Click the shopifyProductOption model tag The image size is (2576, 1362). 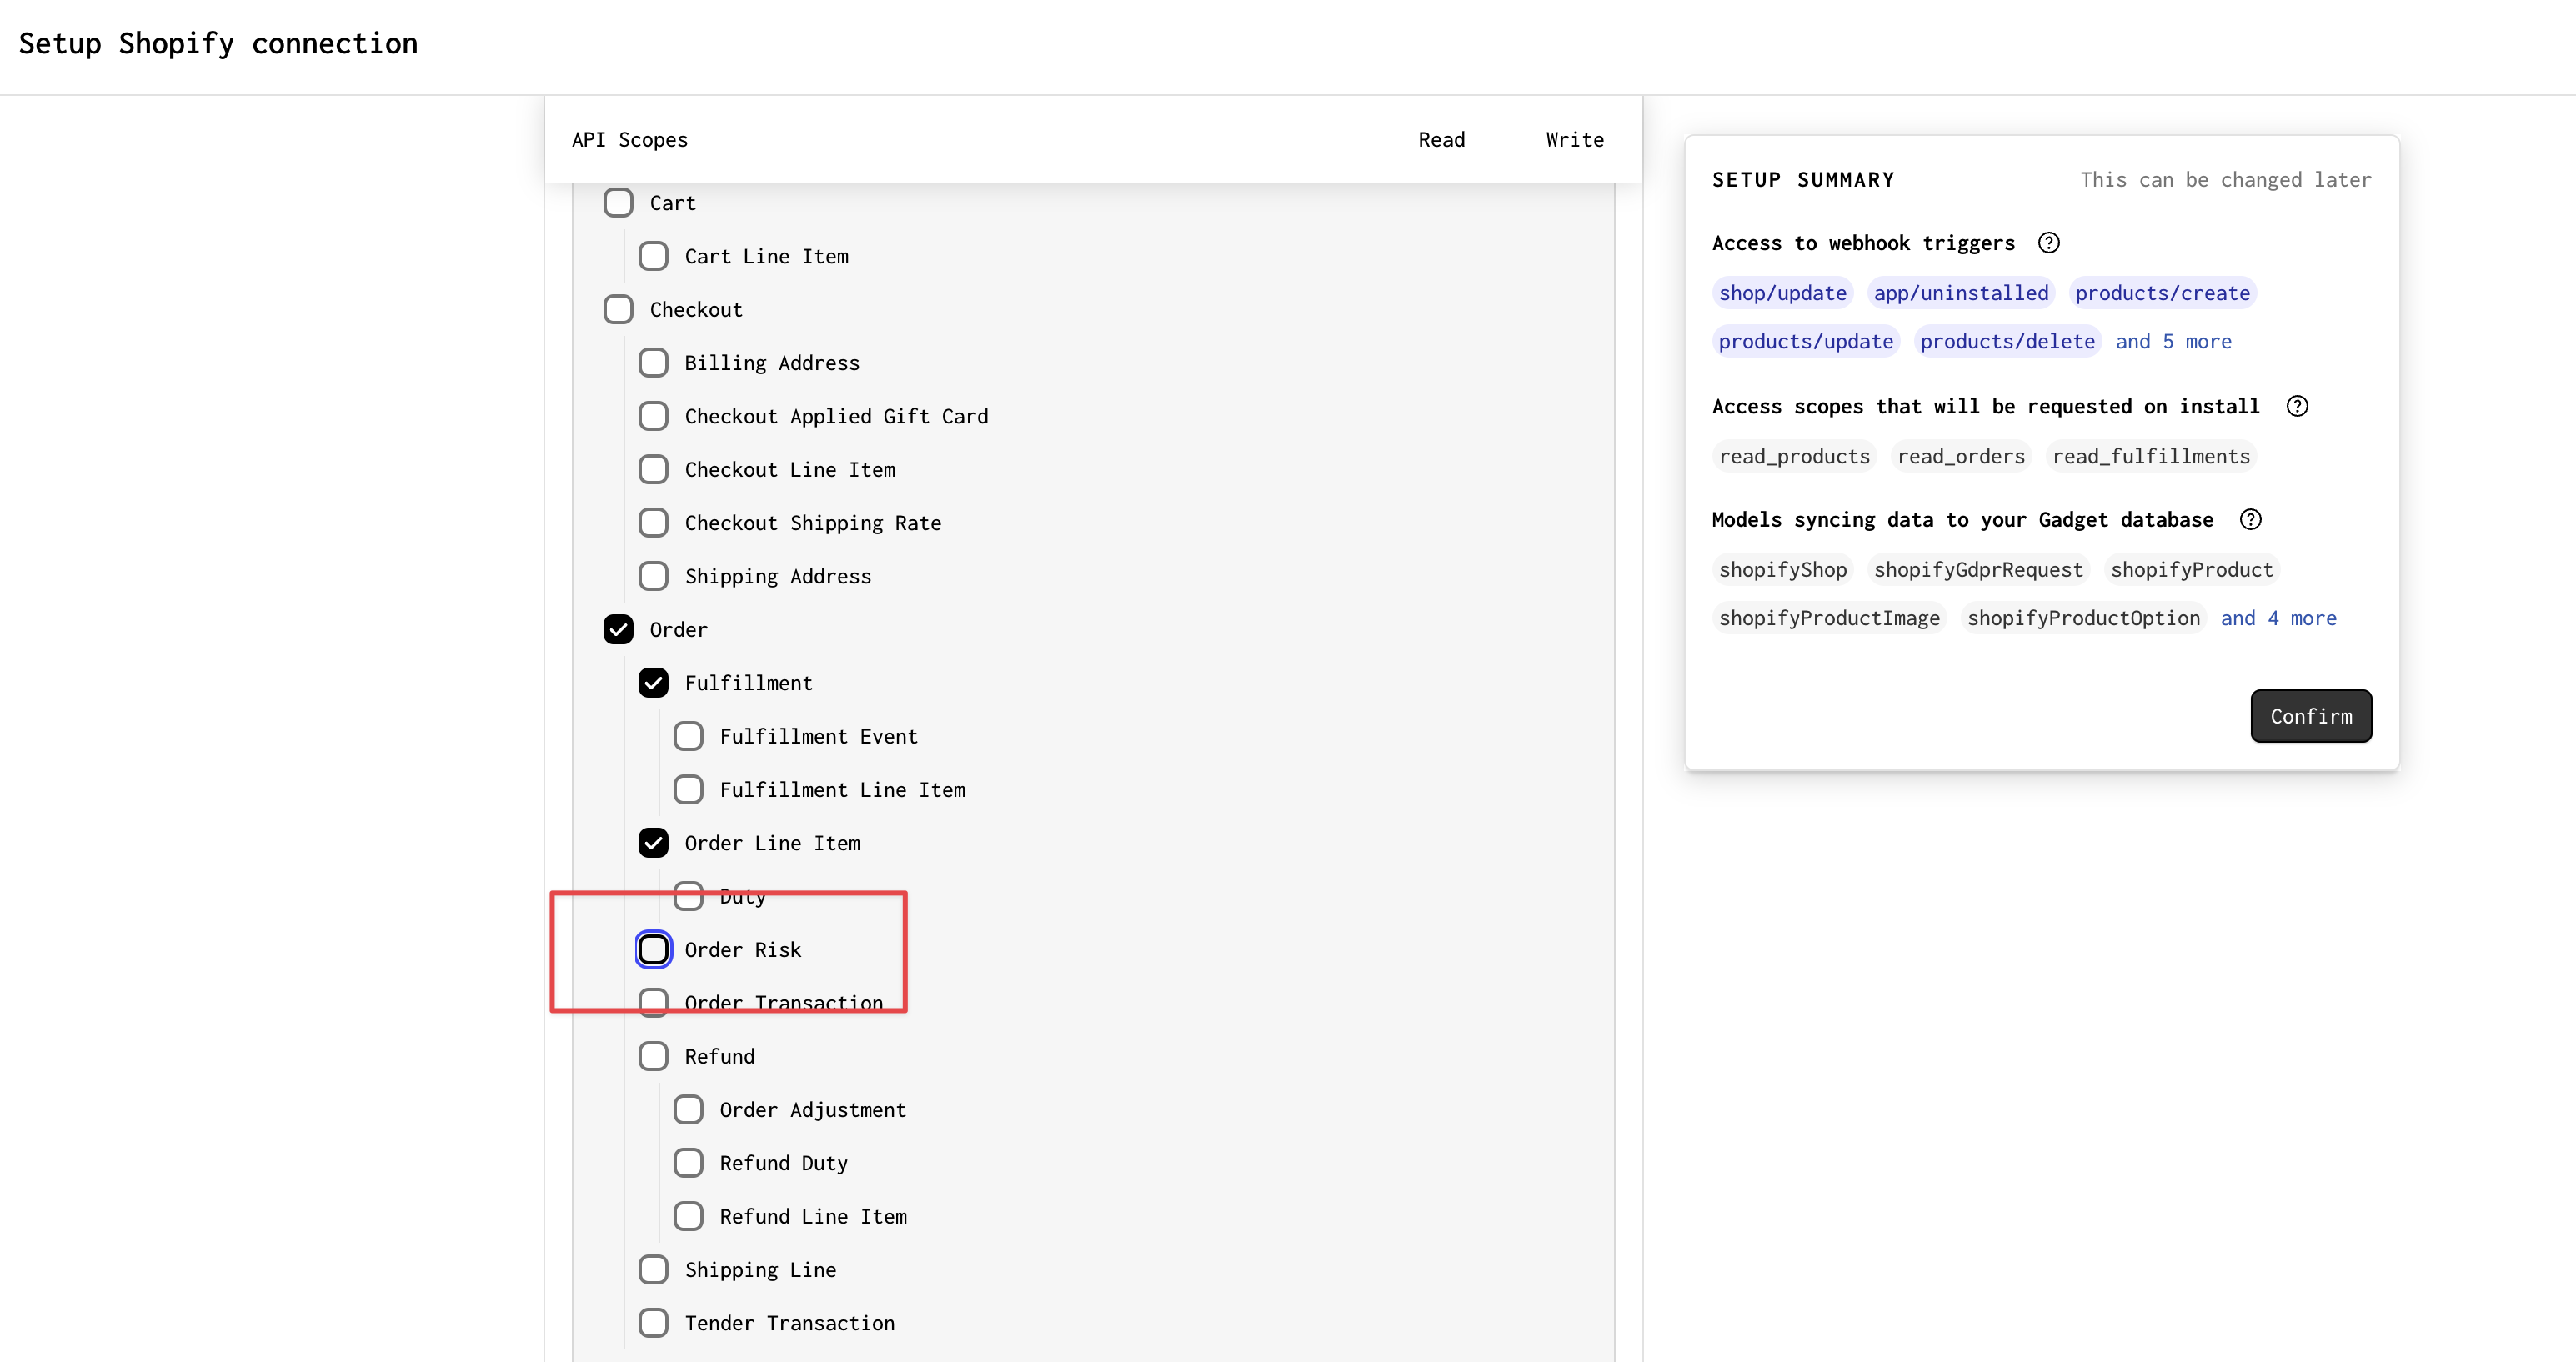2083,618
